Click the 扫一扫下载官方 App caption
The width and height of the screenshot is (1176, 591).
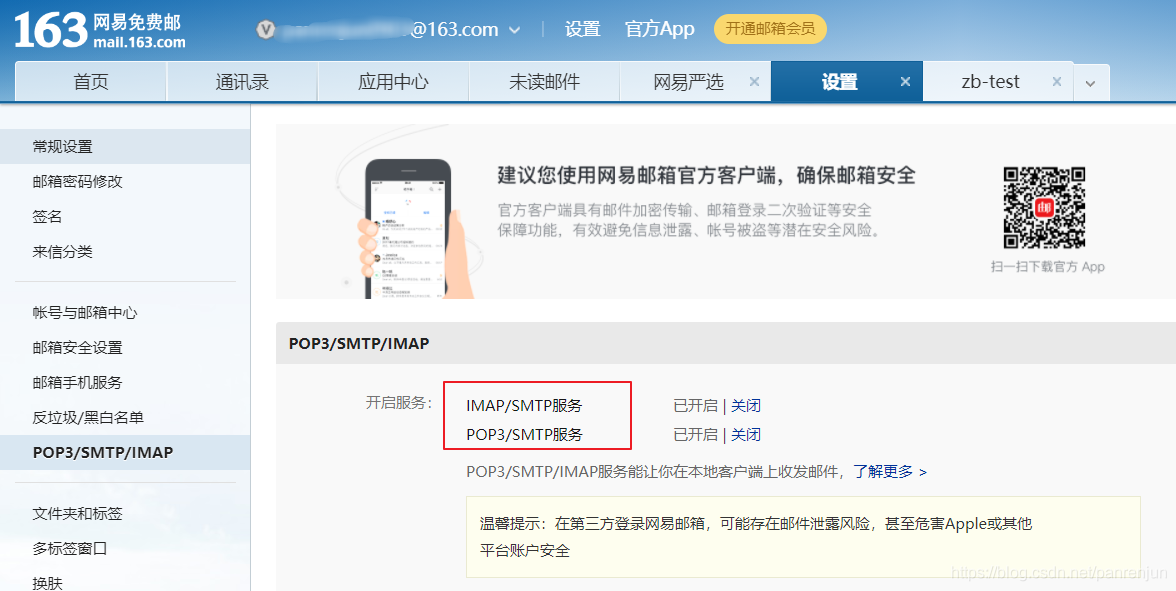point(1047,266)
